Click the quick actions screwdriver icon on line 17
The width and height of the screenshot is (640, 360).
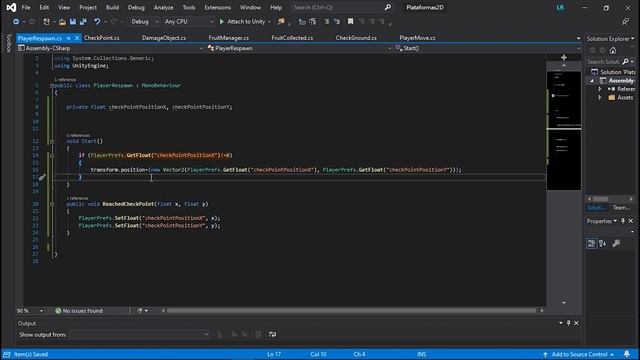[42, 177]
